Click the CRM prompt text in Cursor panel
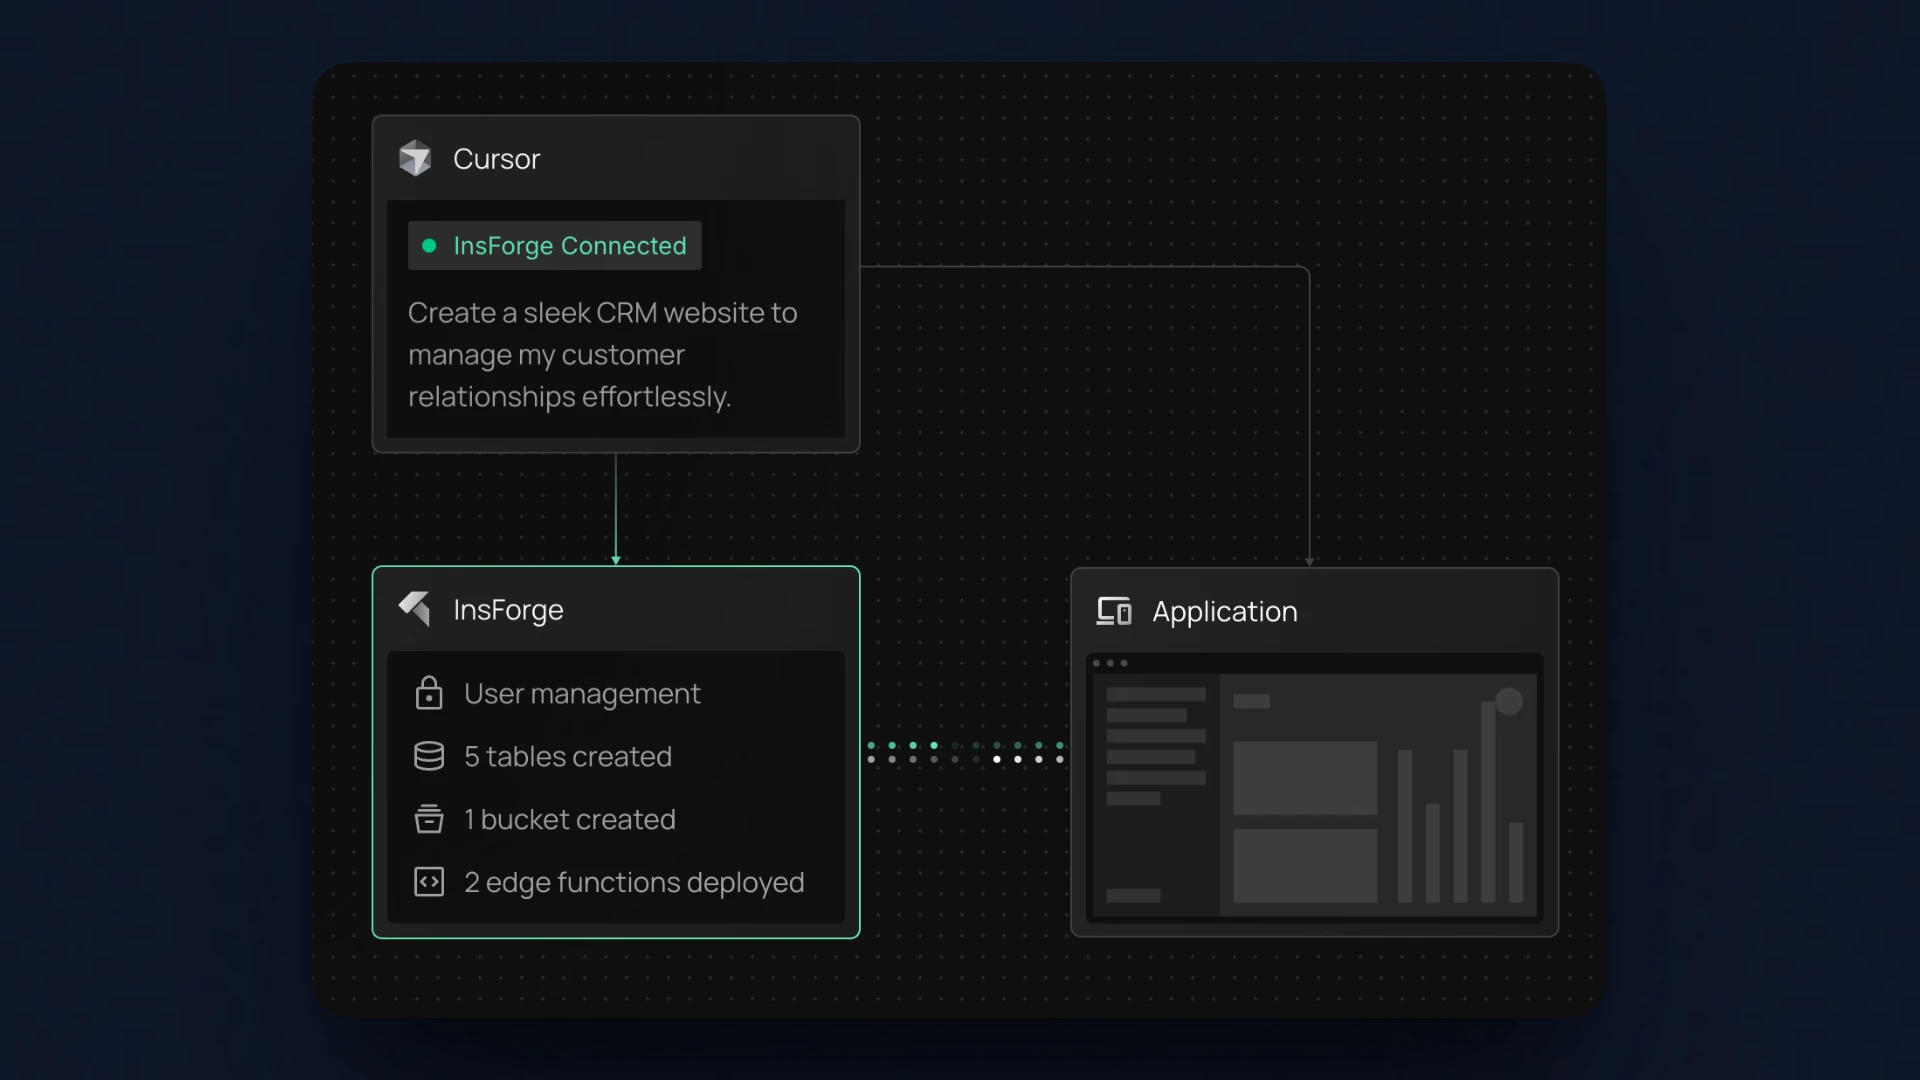The height and width of the screenshot is (1080, 1920). coord(602,355)
